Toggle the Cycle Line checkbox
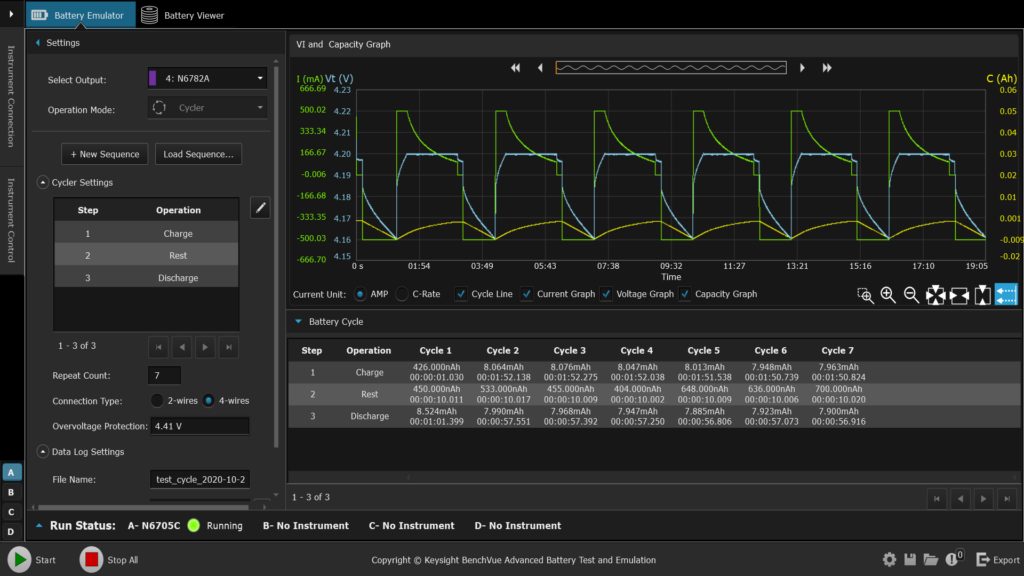The image size is (1024, 576). [x=461, y=295]
